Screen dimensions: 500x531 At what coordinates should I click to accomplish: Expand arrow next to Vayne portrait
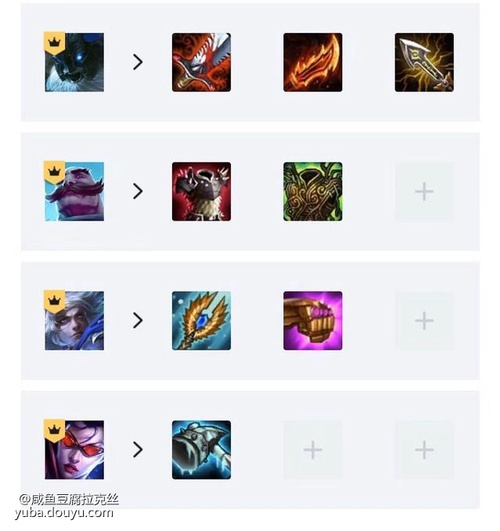pos(138,450)
